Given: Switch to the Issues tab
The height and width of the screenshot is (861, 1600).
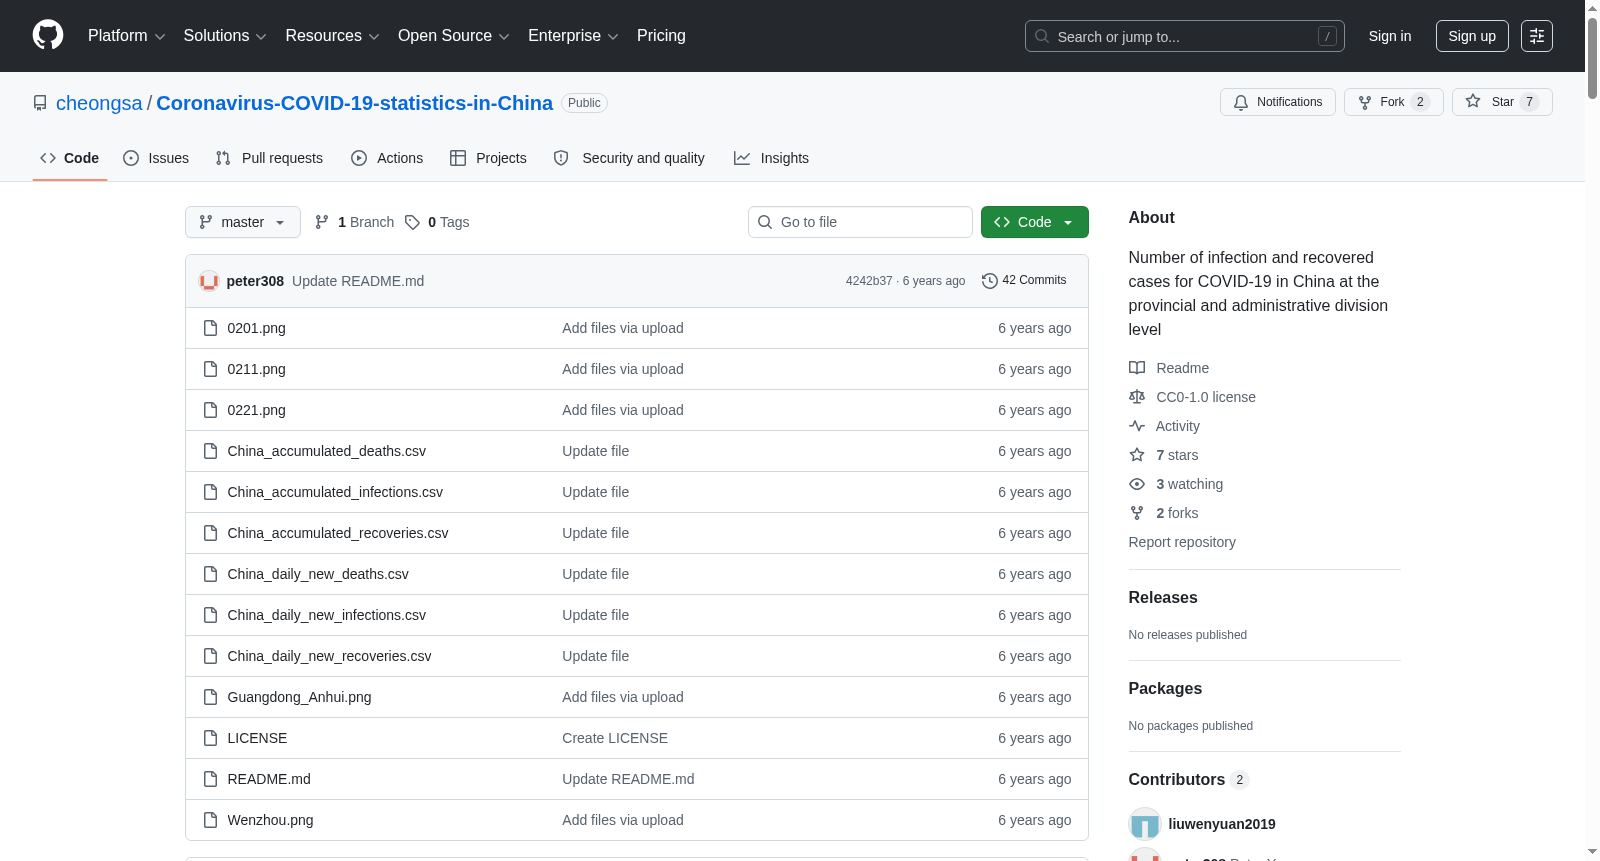Looking at the screenshot, I should point(156,158).
